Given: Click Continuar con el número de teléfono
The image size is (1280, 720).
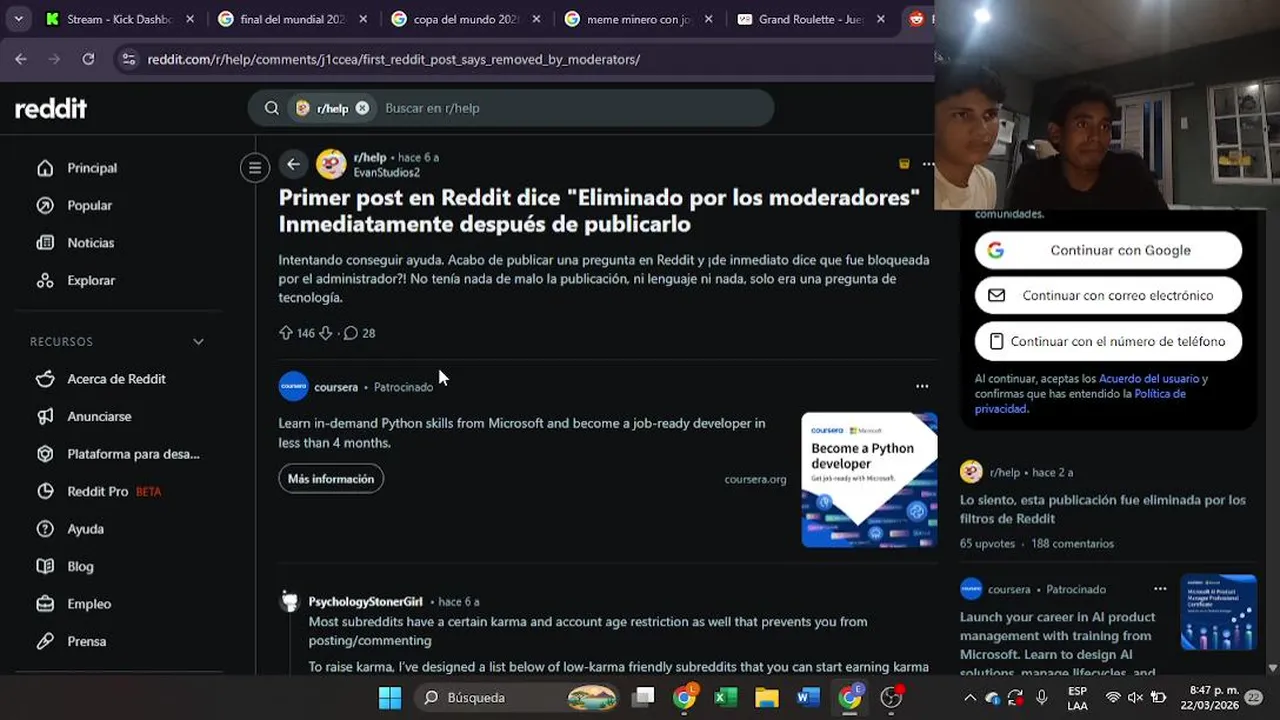Looking at the screenshot, I should click(x=1108, y=341).
